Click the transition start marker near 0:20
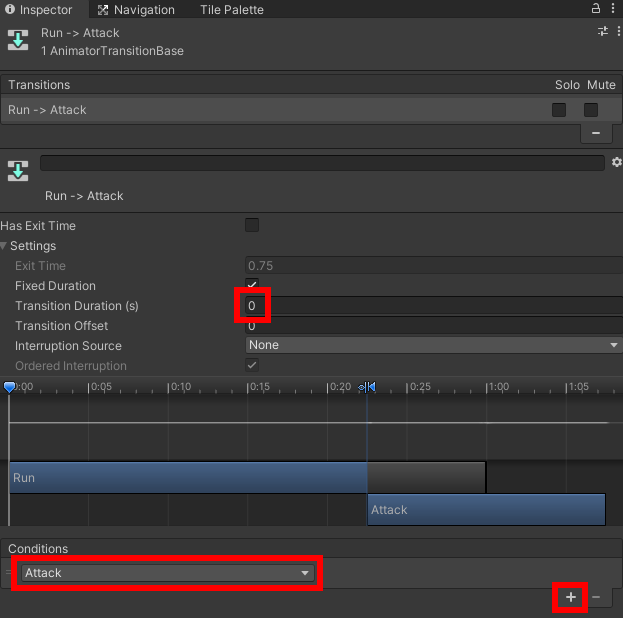This screenshot has height=618, width=623. point(368,387)
